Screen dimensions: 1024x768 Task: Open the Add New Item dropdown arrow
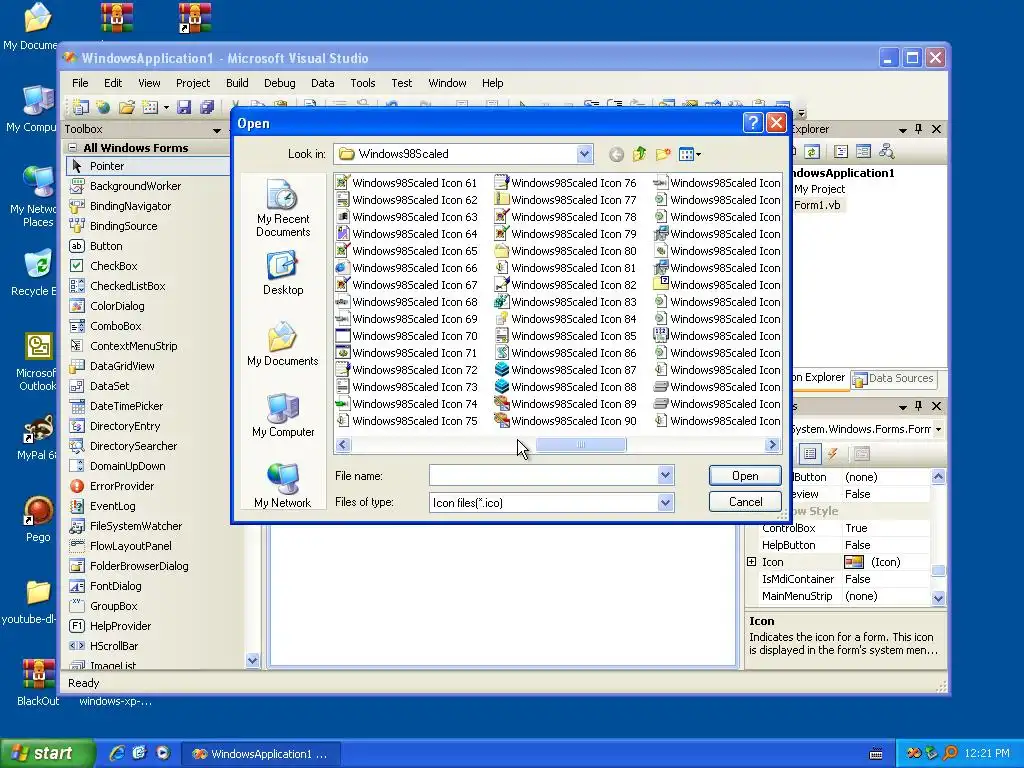click(167, 107)
